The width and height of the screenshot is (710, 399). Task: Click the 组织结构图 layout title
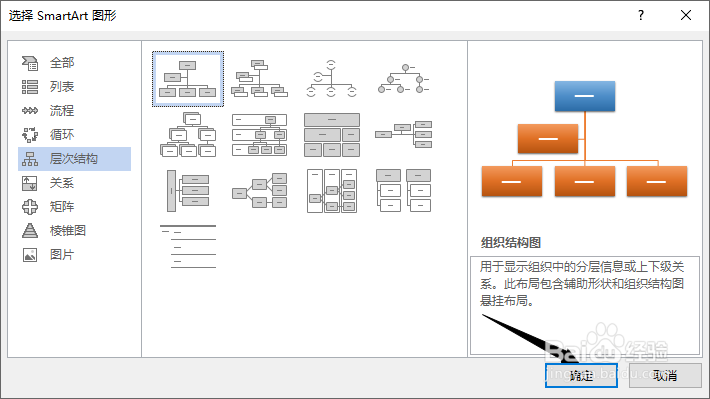[x=511, y=243]
